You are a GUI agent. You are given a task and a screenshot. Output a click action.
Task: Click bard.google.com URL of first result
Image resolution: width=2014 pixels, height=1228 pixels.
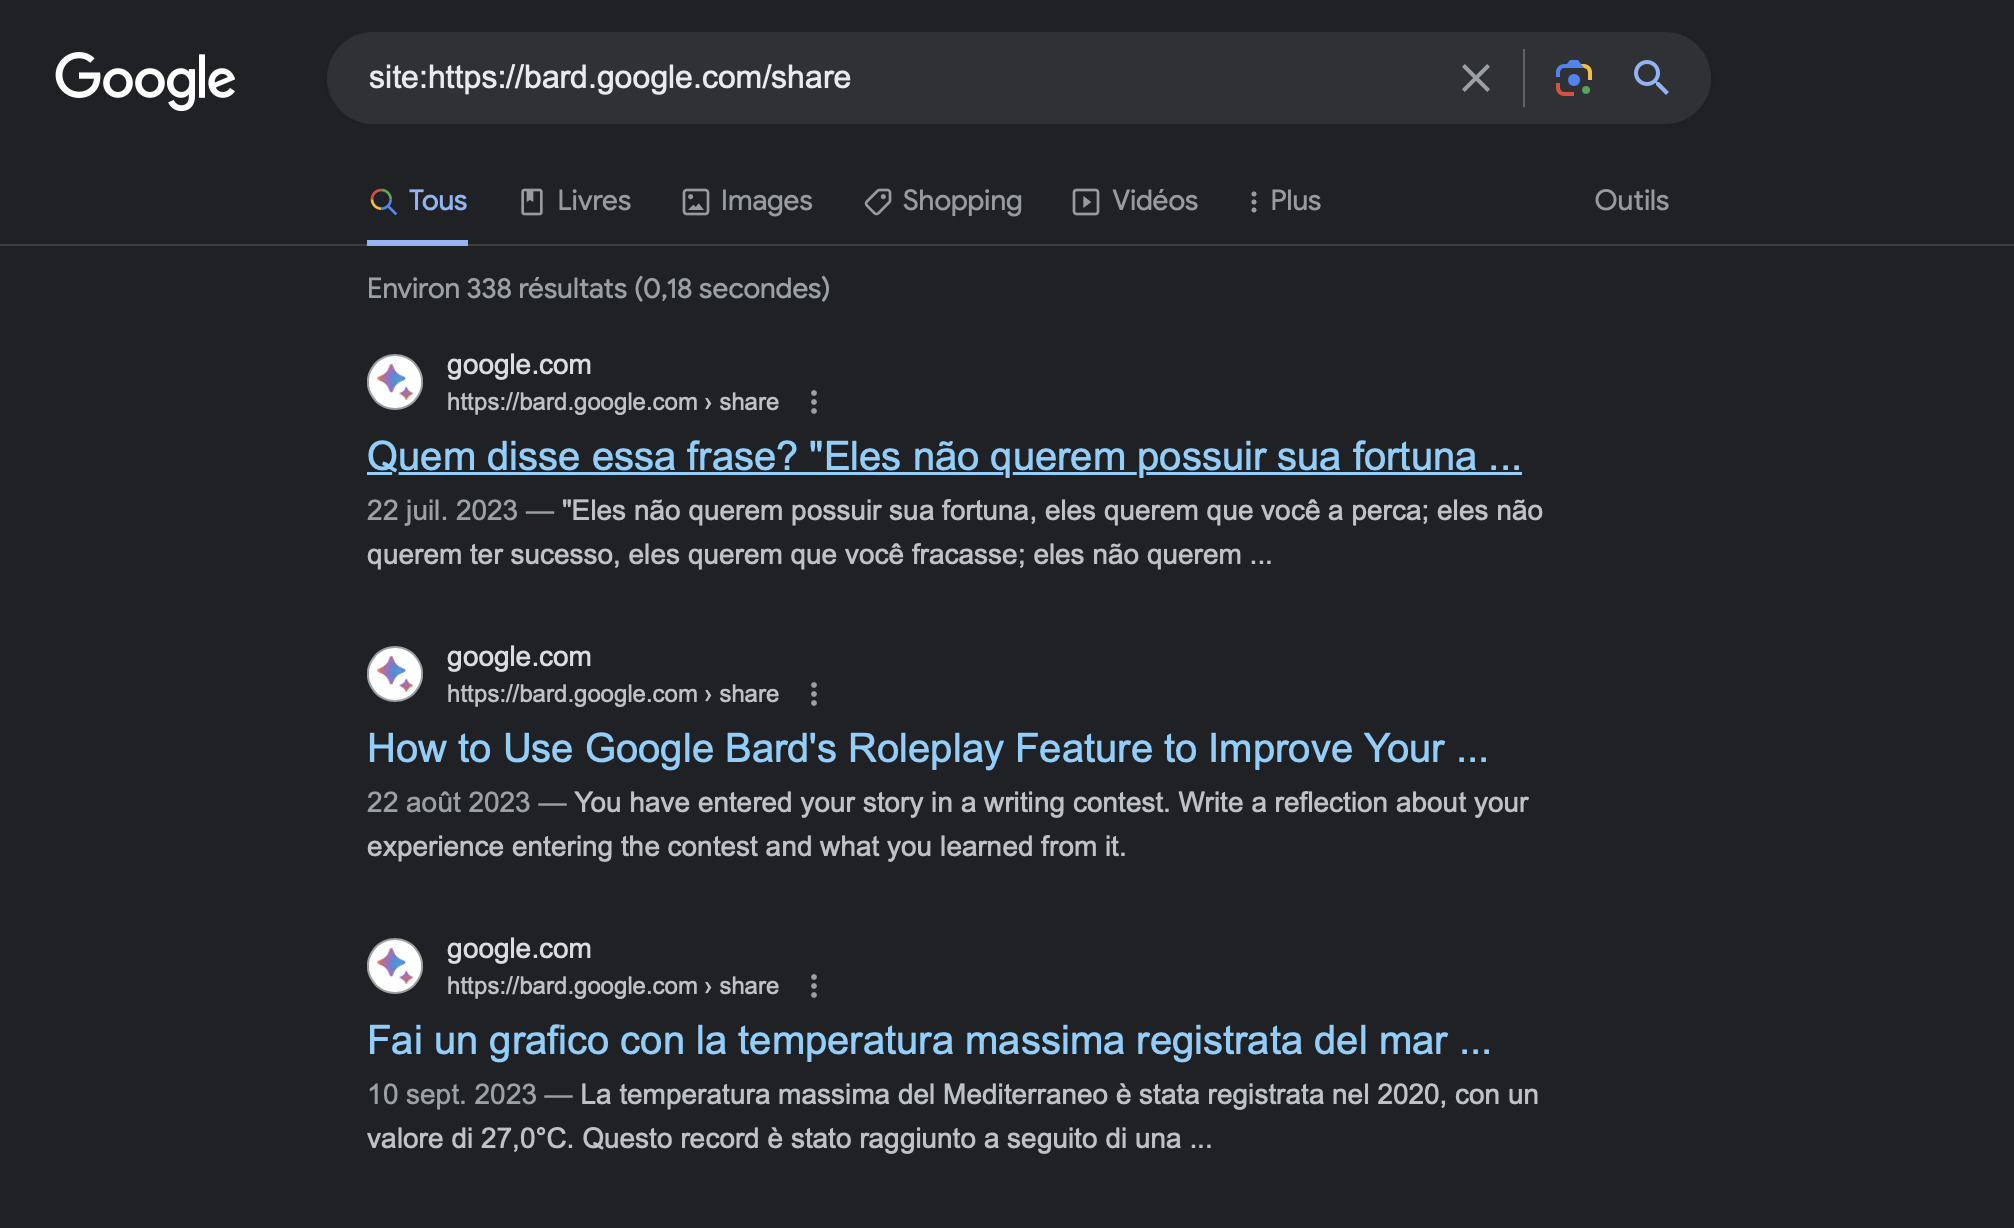612,402
